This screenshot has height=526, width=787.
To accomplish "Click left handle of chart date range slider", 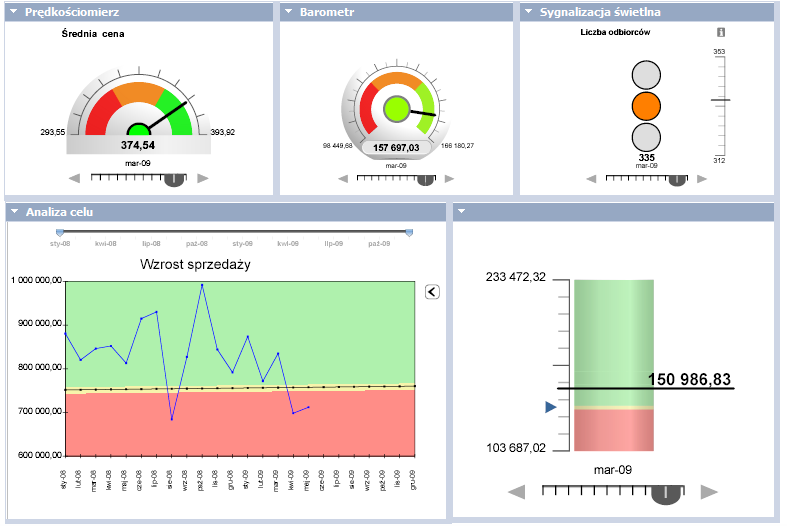I will [60, 232].
